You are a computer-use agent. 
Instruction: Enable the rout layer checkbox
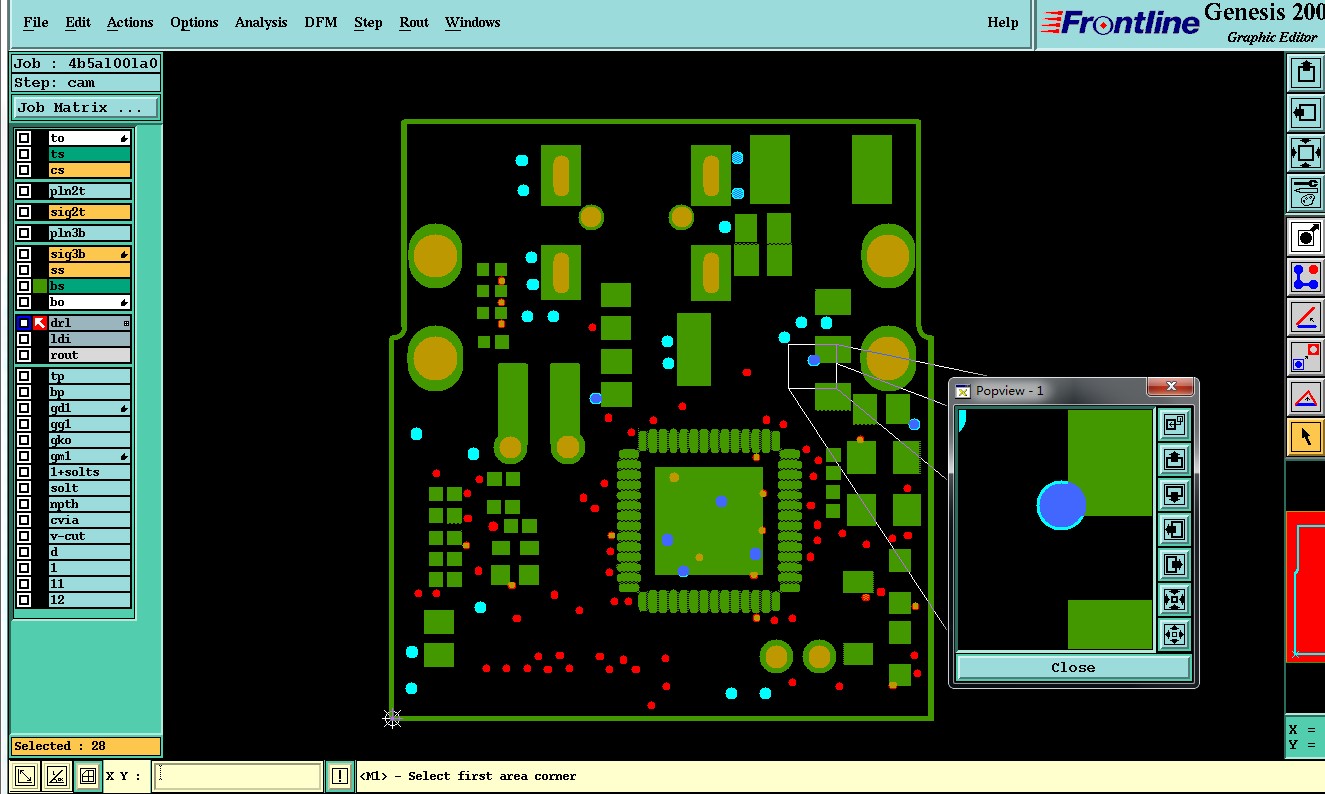click(24, 355)
